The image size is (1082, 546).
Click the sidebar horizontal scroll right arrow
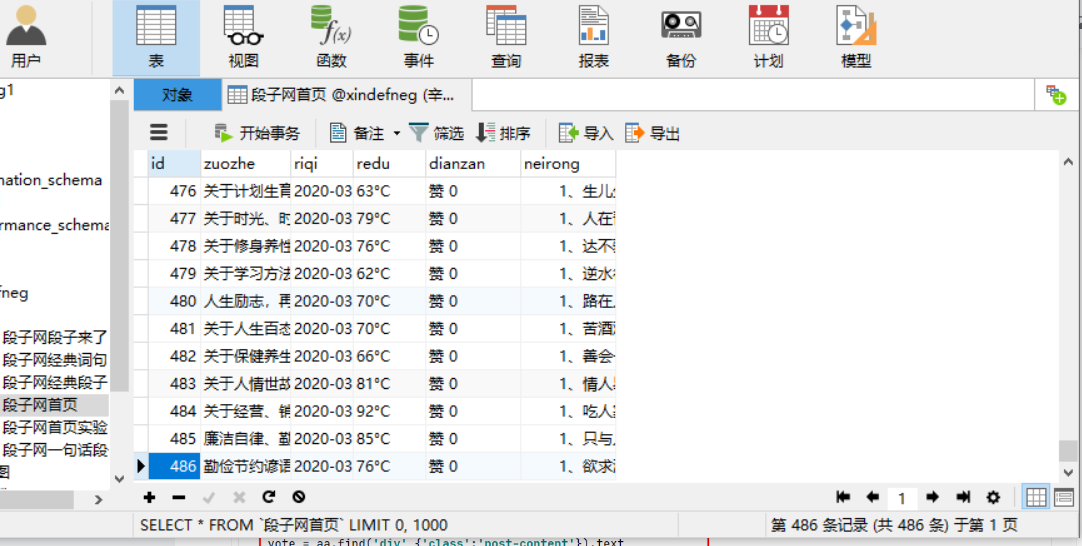tap(99, 499)
